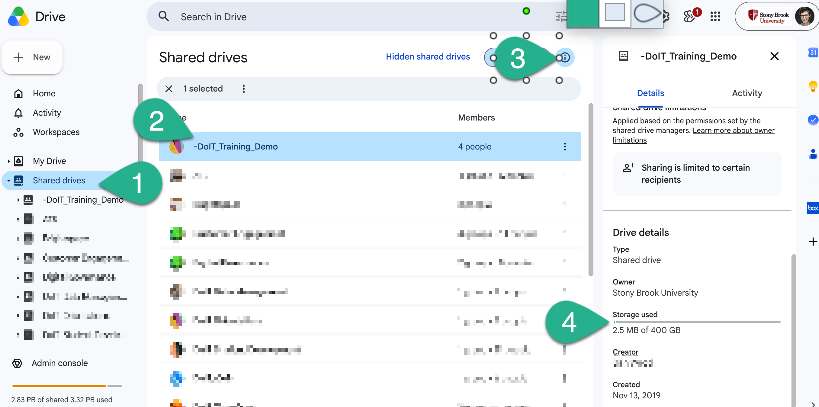Clear selection with X beside 1 selected
This screenshot has width=819, height=407.
[169, 89]
